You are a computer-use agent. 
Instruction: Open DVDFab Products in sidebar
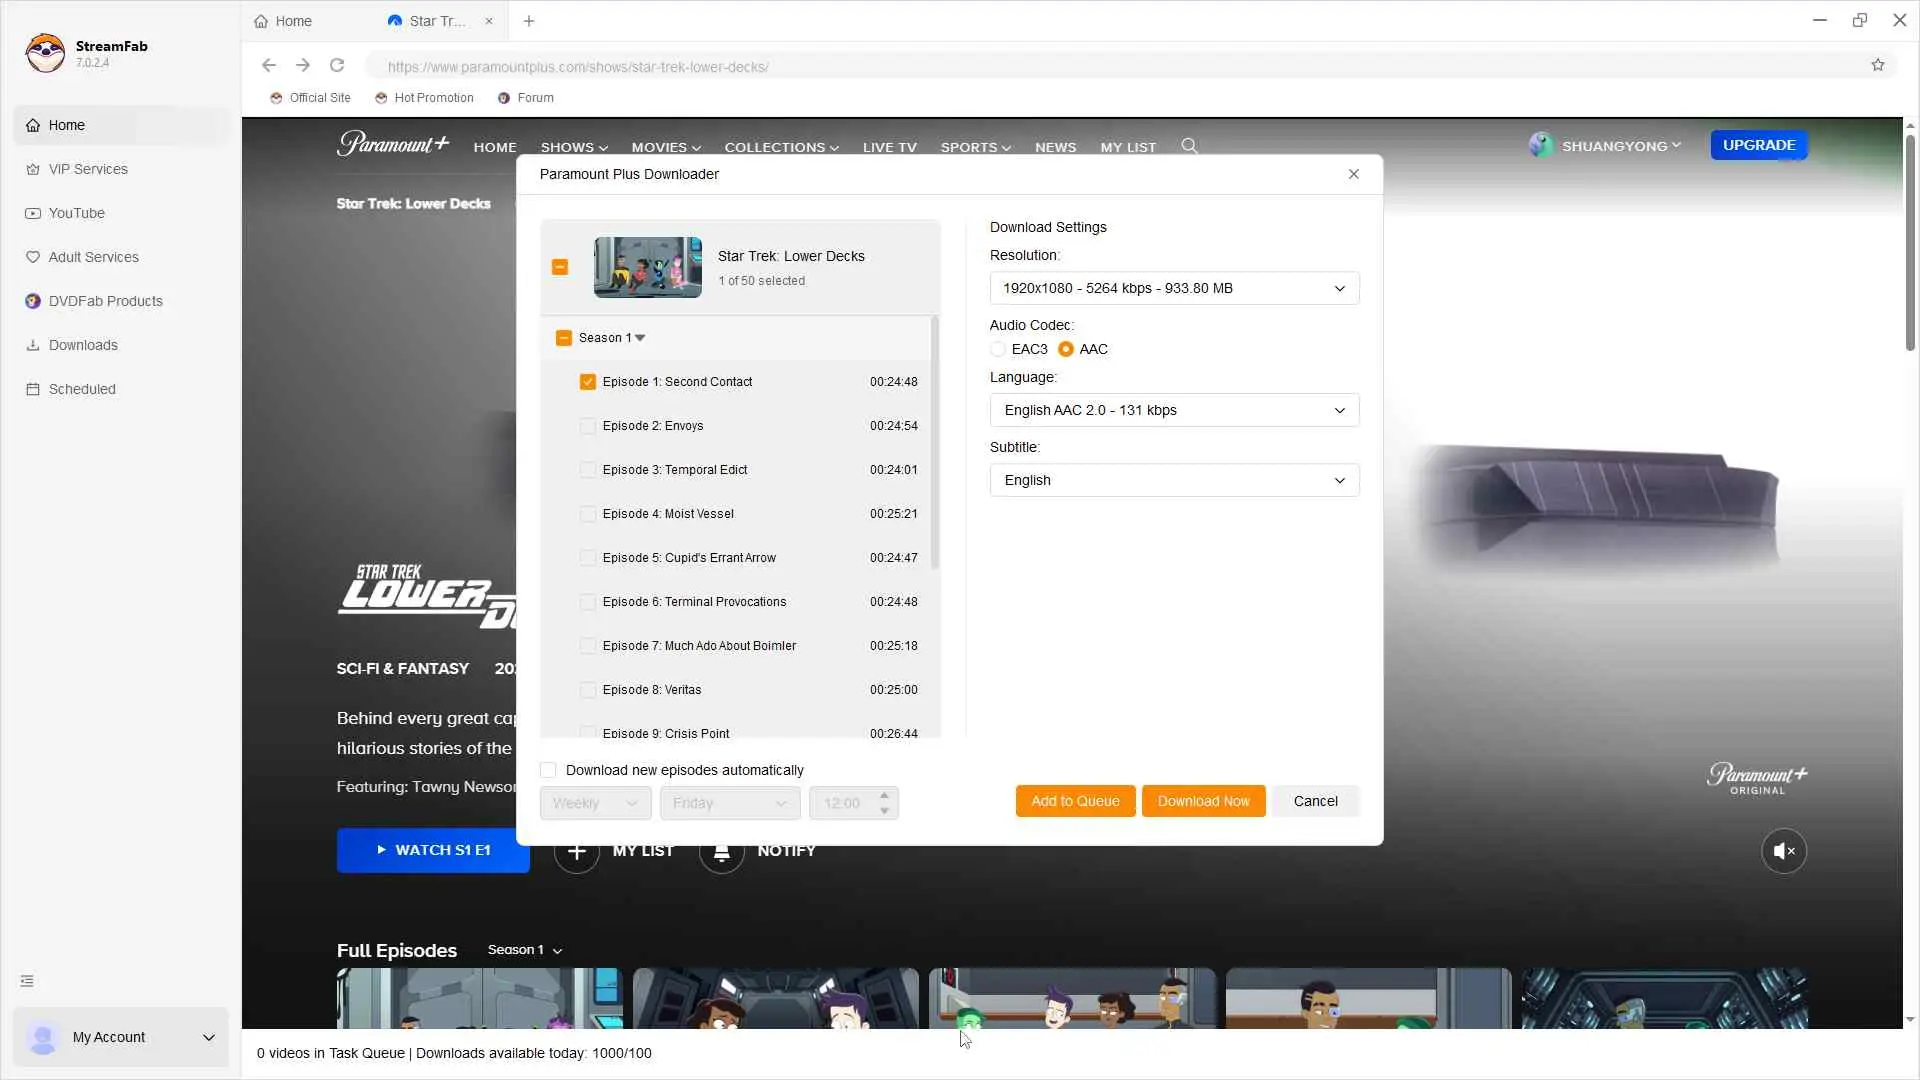click(120, 301)
